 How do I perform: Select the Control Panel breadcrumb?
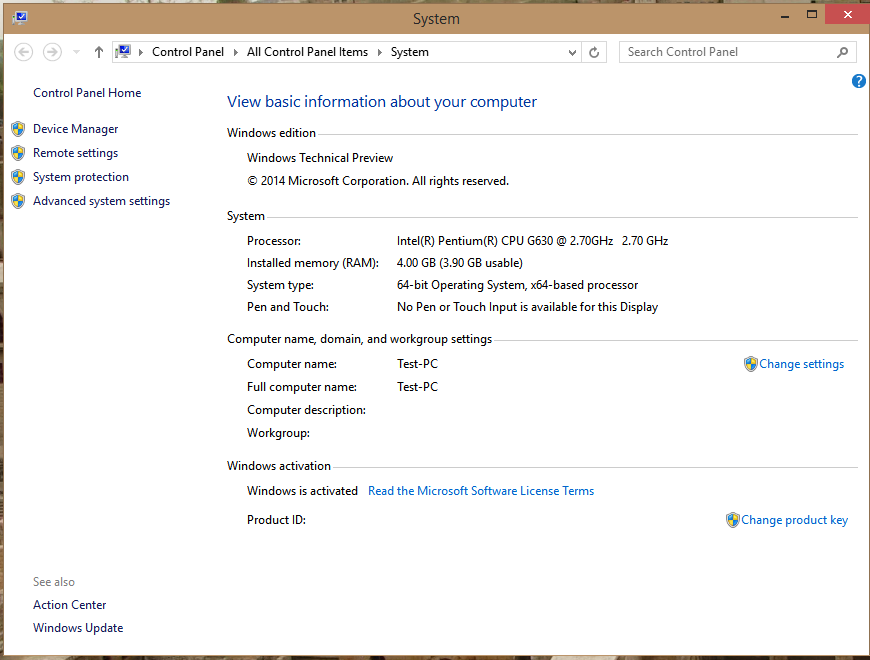click(188, 52)
